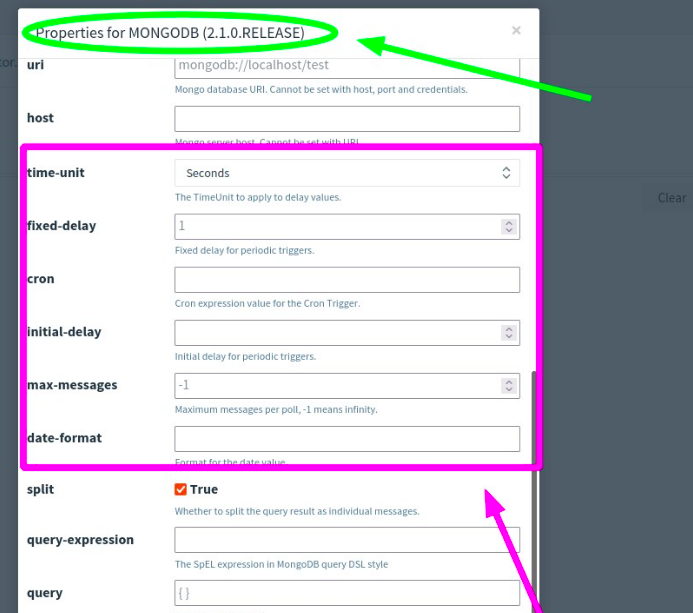Click the 'Mongo database URI' description text
The height and width of the screenshot is (613, 693).
click(321, 89)
